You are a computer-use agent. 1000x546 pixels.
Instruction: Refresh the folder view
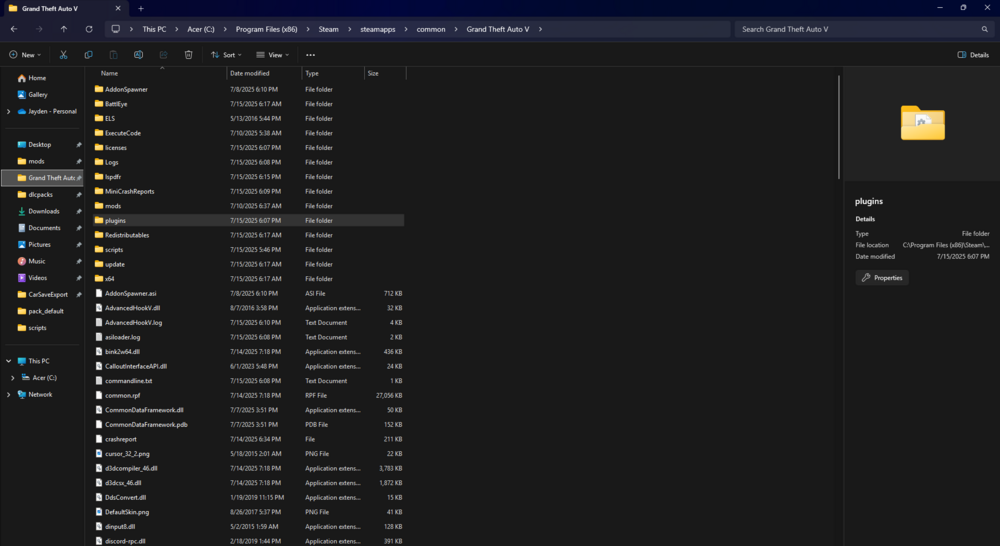(x=89, y=29)
